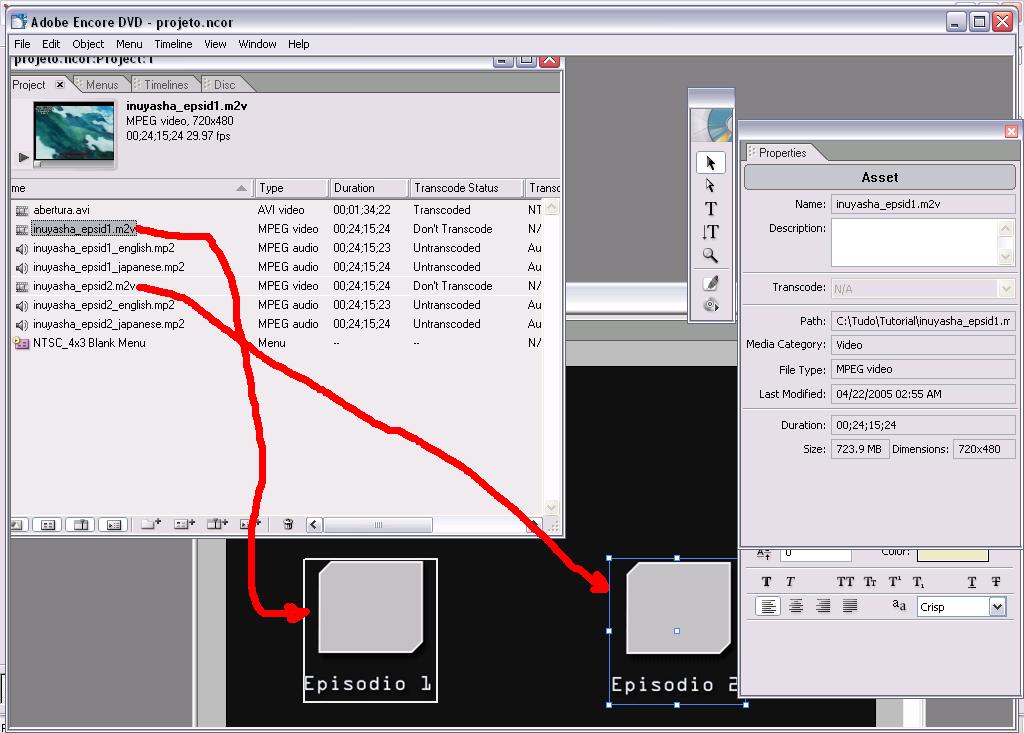Sort by the Transcode Status column header

[x=466, y=188]
